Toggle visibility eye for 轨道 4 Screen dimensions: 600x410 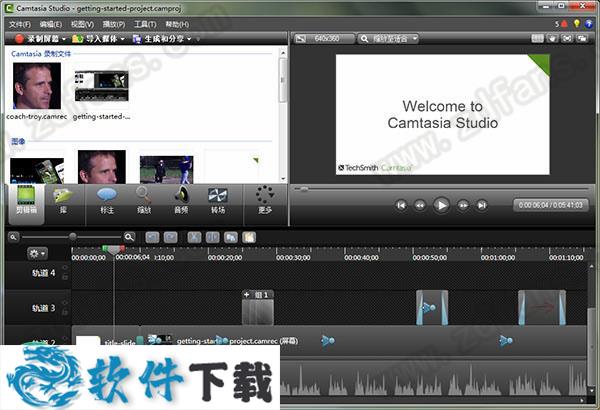pyautogui.click(x=65, y=268)
